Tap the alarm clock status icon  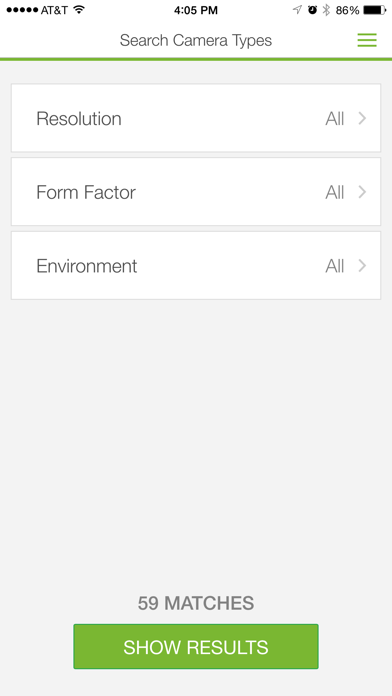click(313, 10)
